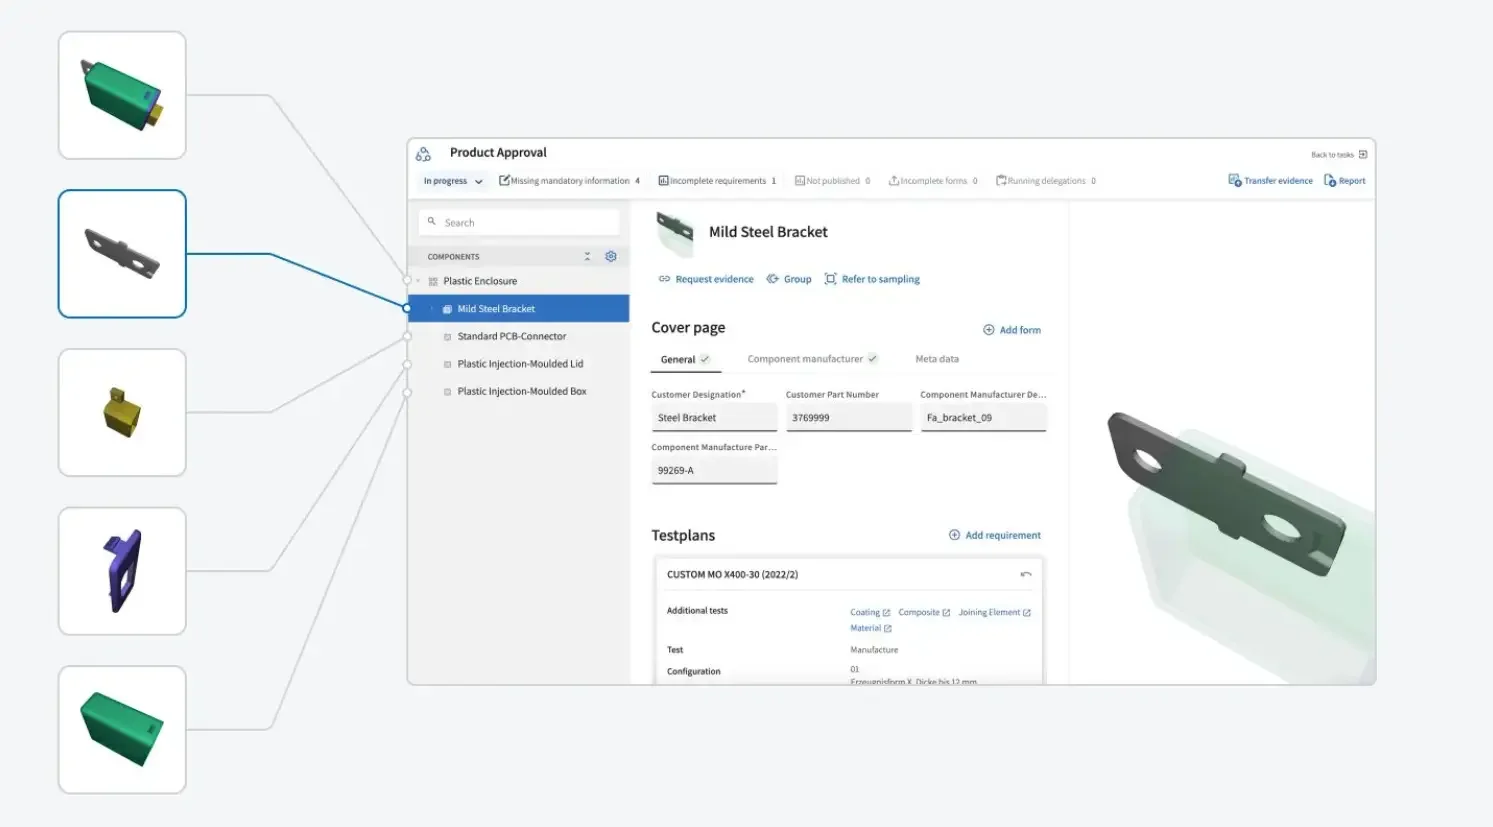Click the Plastic Injection-Moulded Lid component icon

(x=447, y=364)
